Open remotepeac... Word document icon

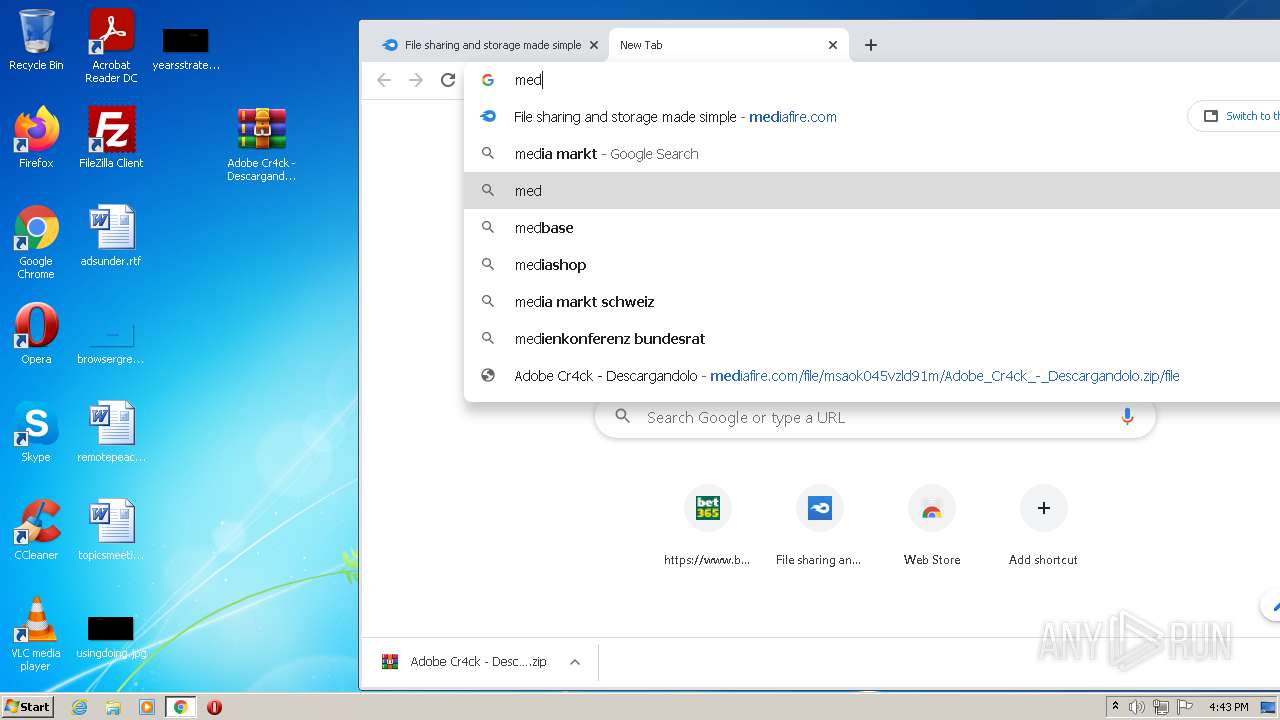click(x=111, y=432)
